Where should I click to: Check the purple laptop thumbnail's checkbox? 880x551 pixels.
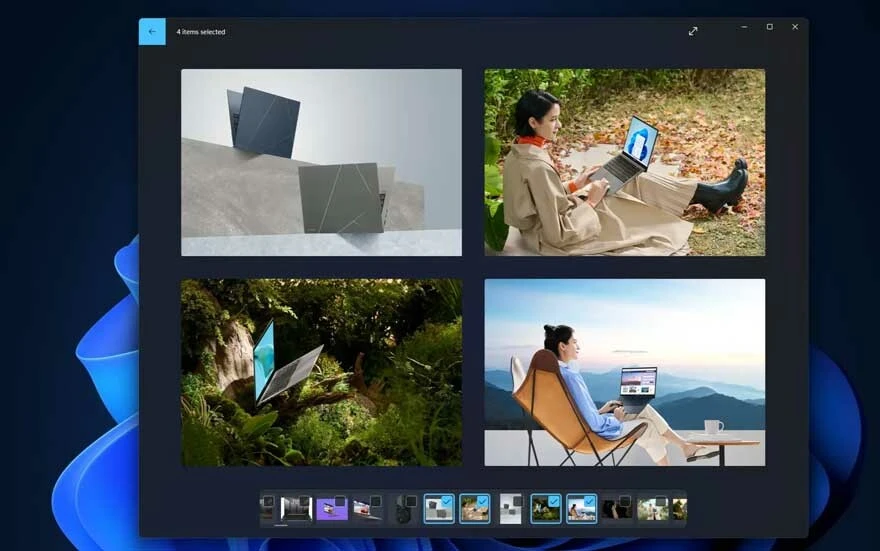[340, 501]
